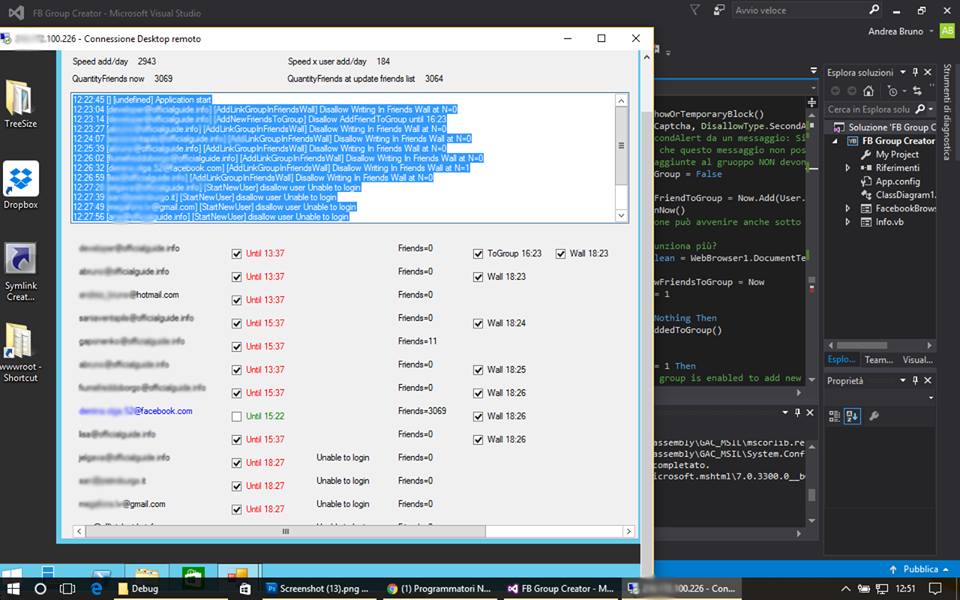Open the Windows Start menu
960x600 pixels.
click(x=12, y=588)
